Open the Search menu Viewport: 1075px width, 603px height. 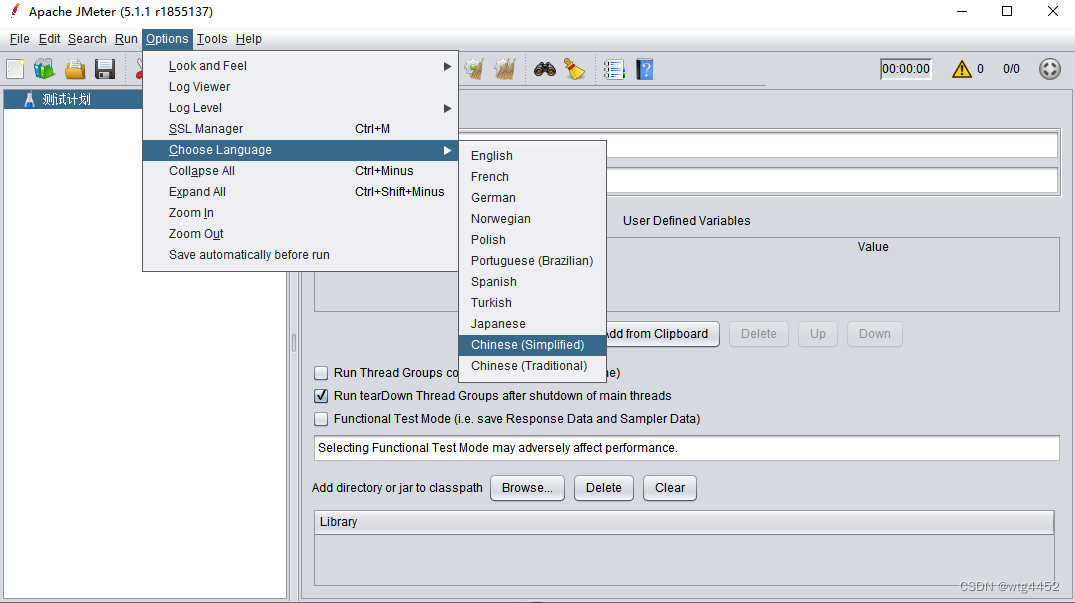tap(87, 39)
